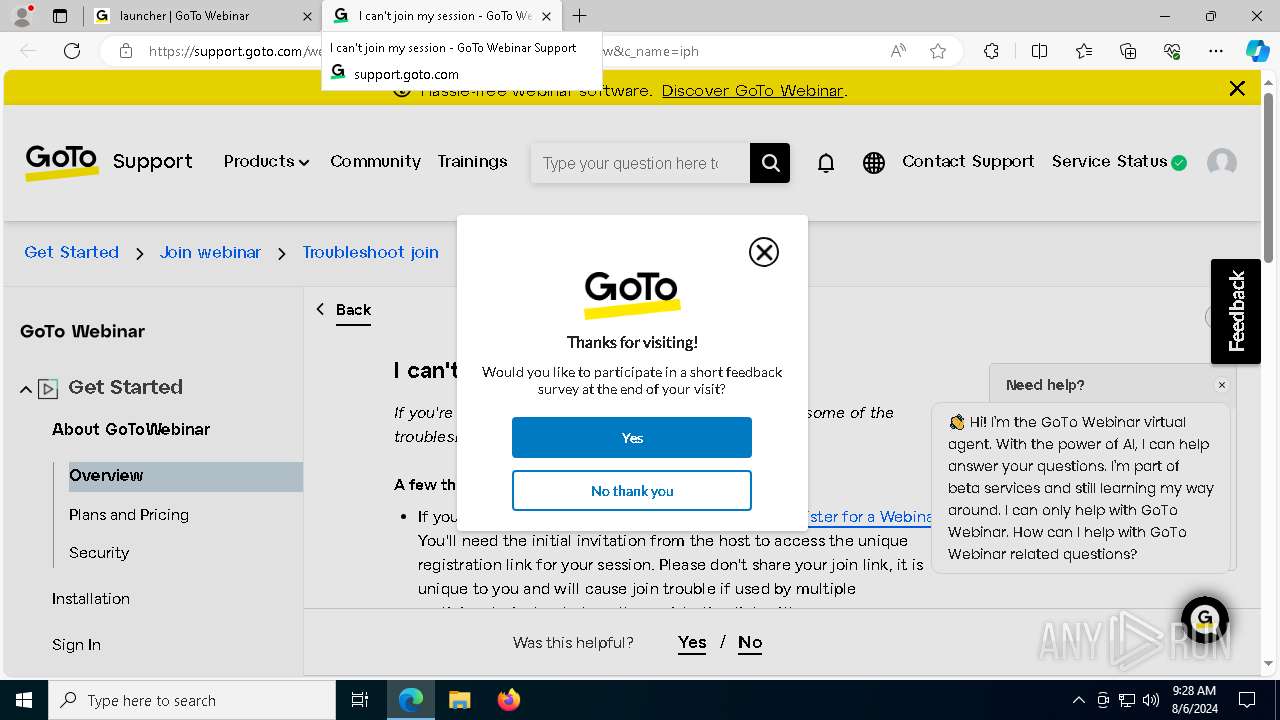Open Community menu item
Screen dimensions: 1280x720
(x=375, y=161)
